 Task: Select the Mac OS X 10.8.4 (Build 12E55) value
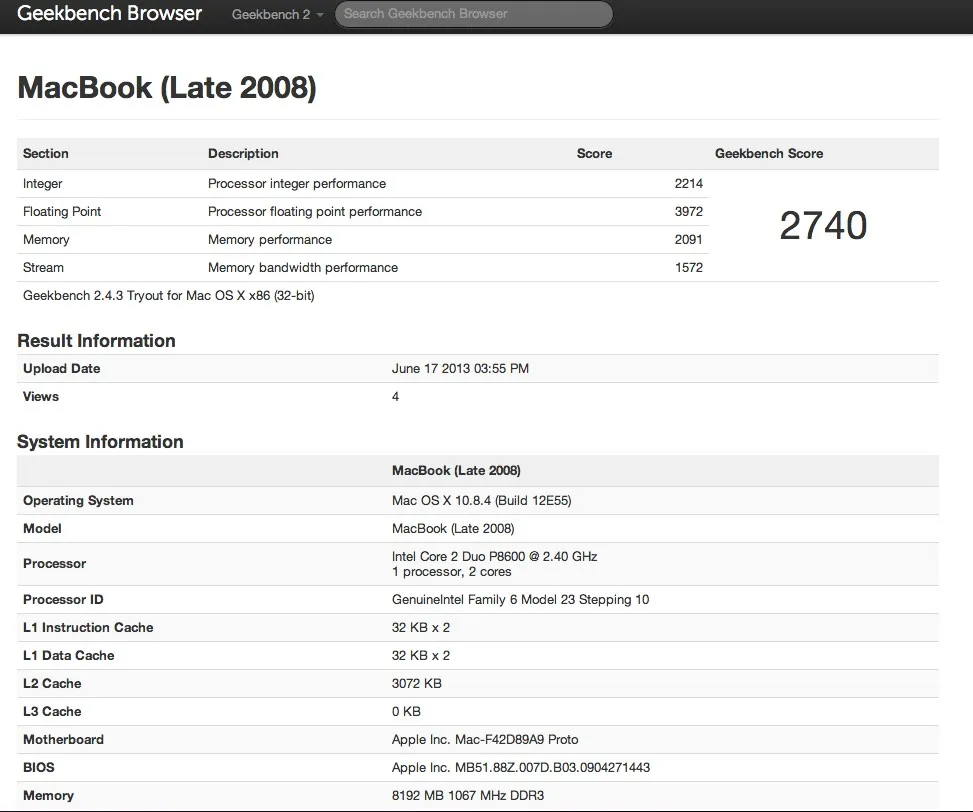(x=482, y=501)
